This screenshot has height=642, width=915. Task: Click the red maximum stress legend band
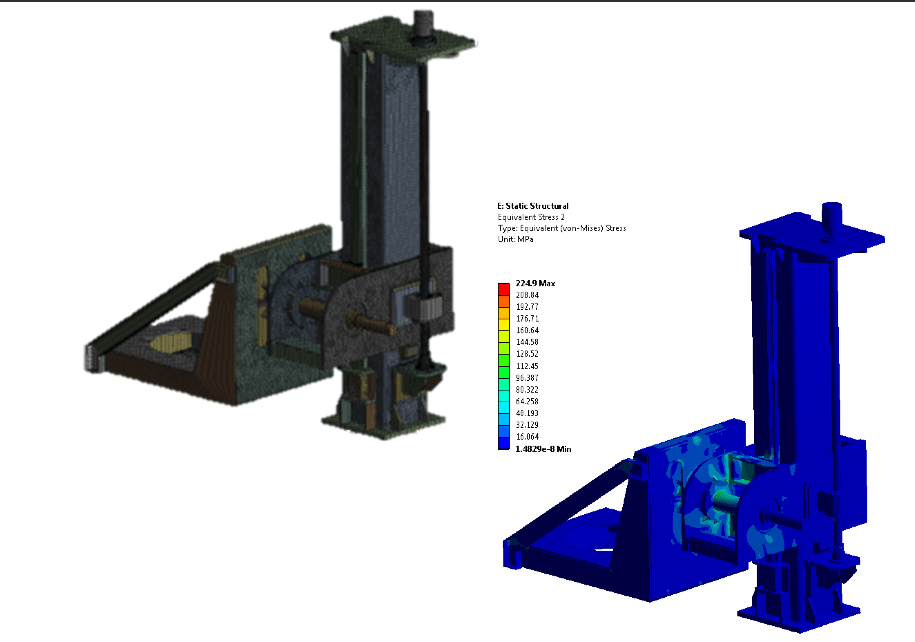(x=504, y=290)
